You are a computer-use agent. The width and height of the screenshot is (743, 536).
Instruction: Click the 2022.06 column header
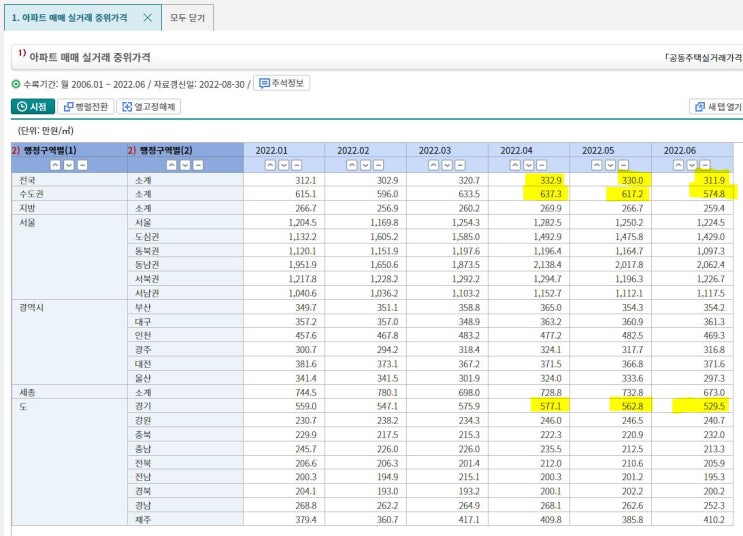click(680, 150)
